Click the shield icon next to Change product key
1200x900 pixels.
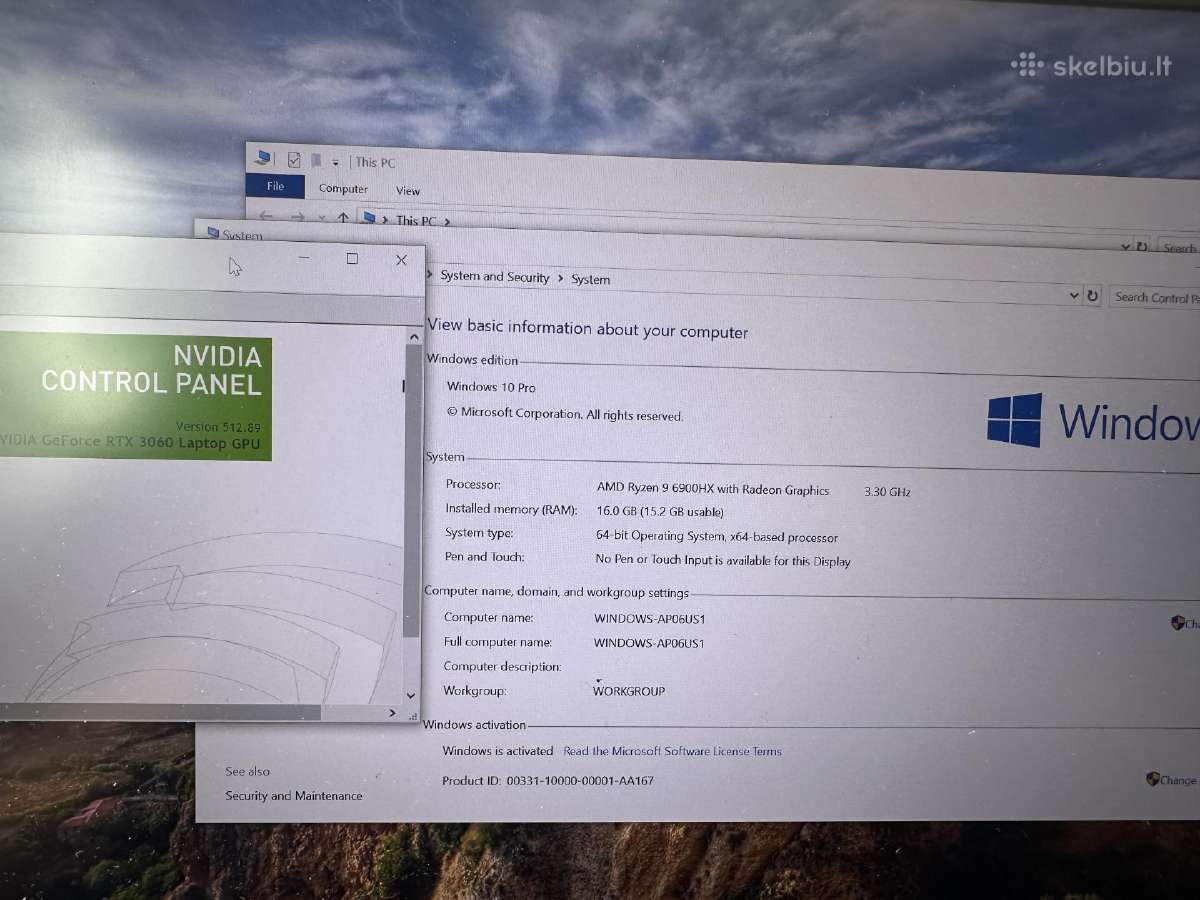[1152, 779]
